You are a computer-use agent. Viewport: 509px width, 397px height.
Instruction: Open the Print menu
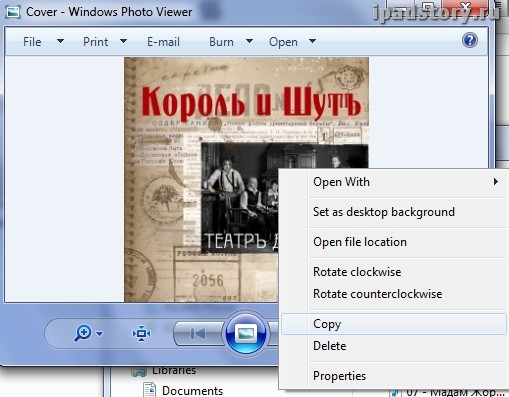click(x=96, y=42)
